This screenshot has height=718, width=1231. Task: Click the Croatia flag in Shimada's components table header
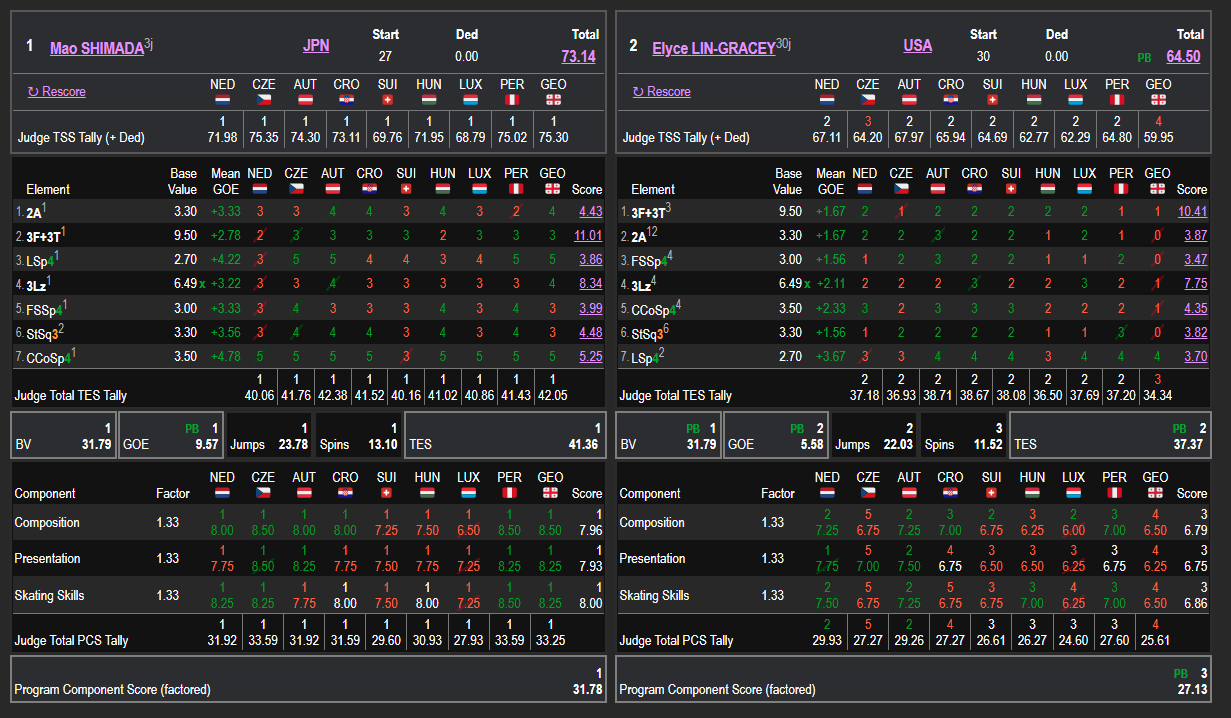click(343, 492)
